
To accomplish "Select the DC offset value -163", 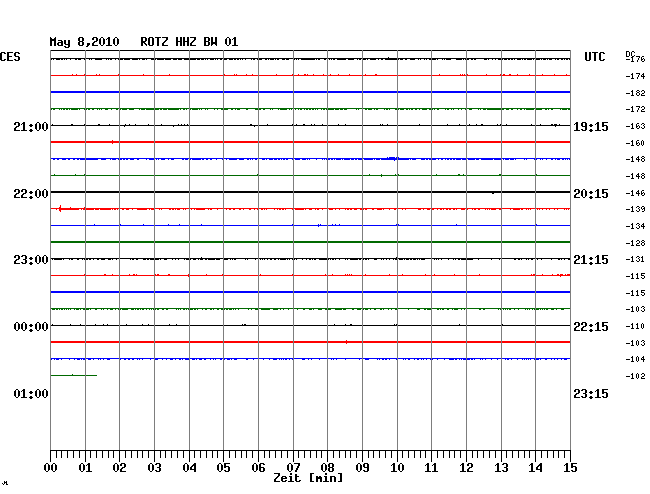I will tap(635, 126).
